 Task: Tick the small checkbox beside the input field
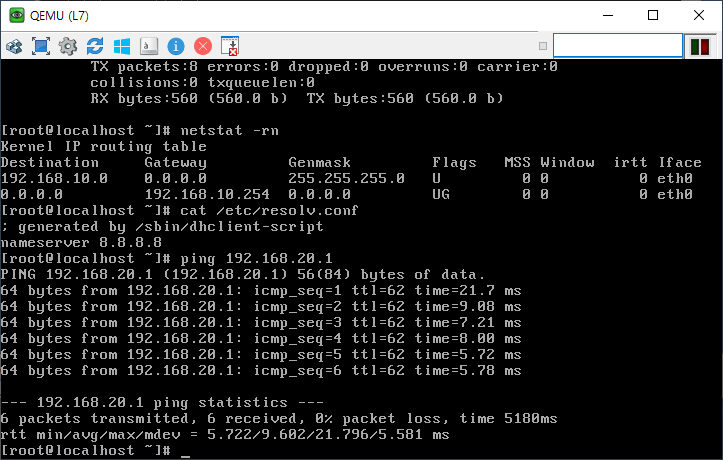[x=543, y=46]
